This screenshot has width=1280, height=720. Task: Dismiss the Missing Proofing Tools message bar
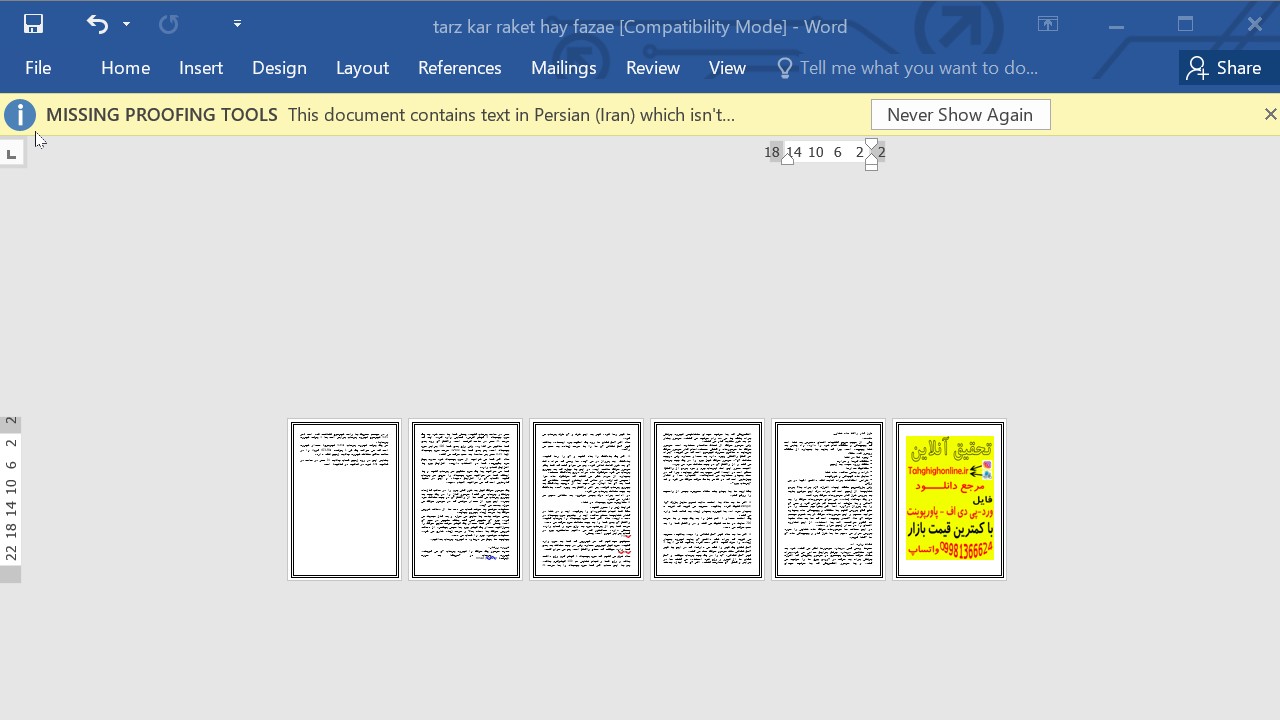[1270, 114]
